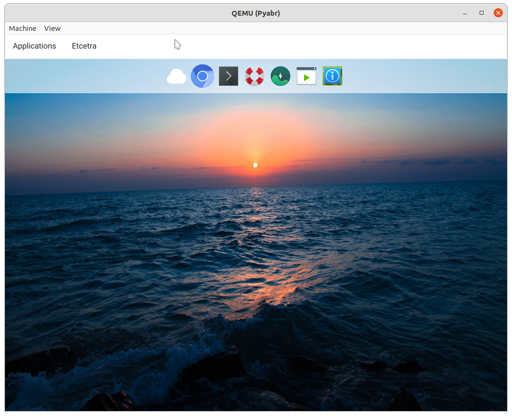Minimize the QEMU window
The width and height of the screenshot is (512, 416).
coord(465,13)
